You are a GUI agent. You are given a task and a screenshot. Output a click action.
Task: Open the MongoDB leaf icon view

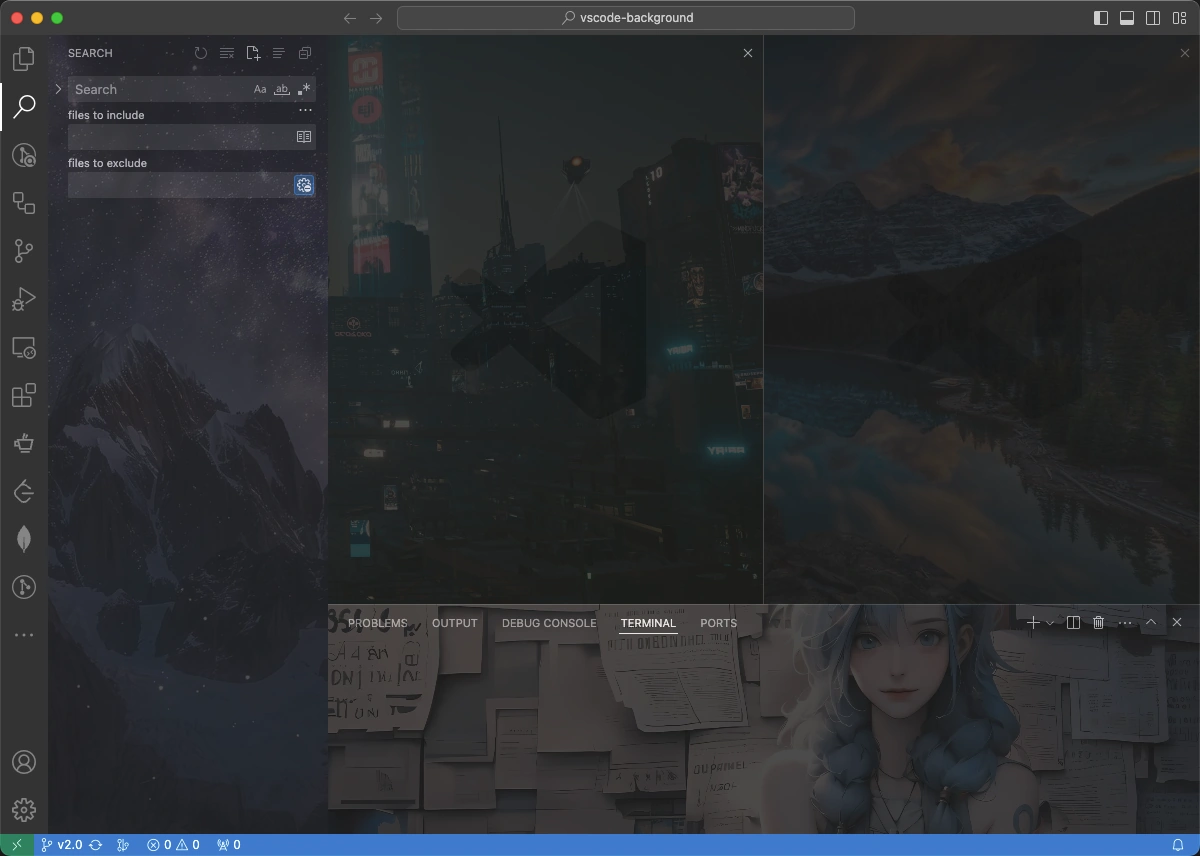click(x=24, y=539)
